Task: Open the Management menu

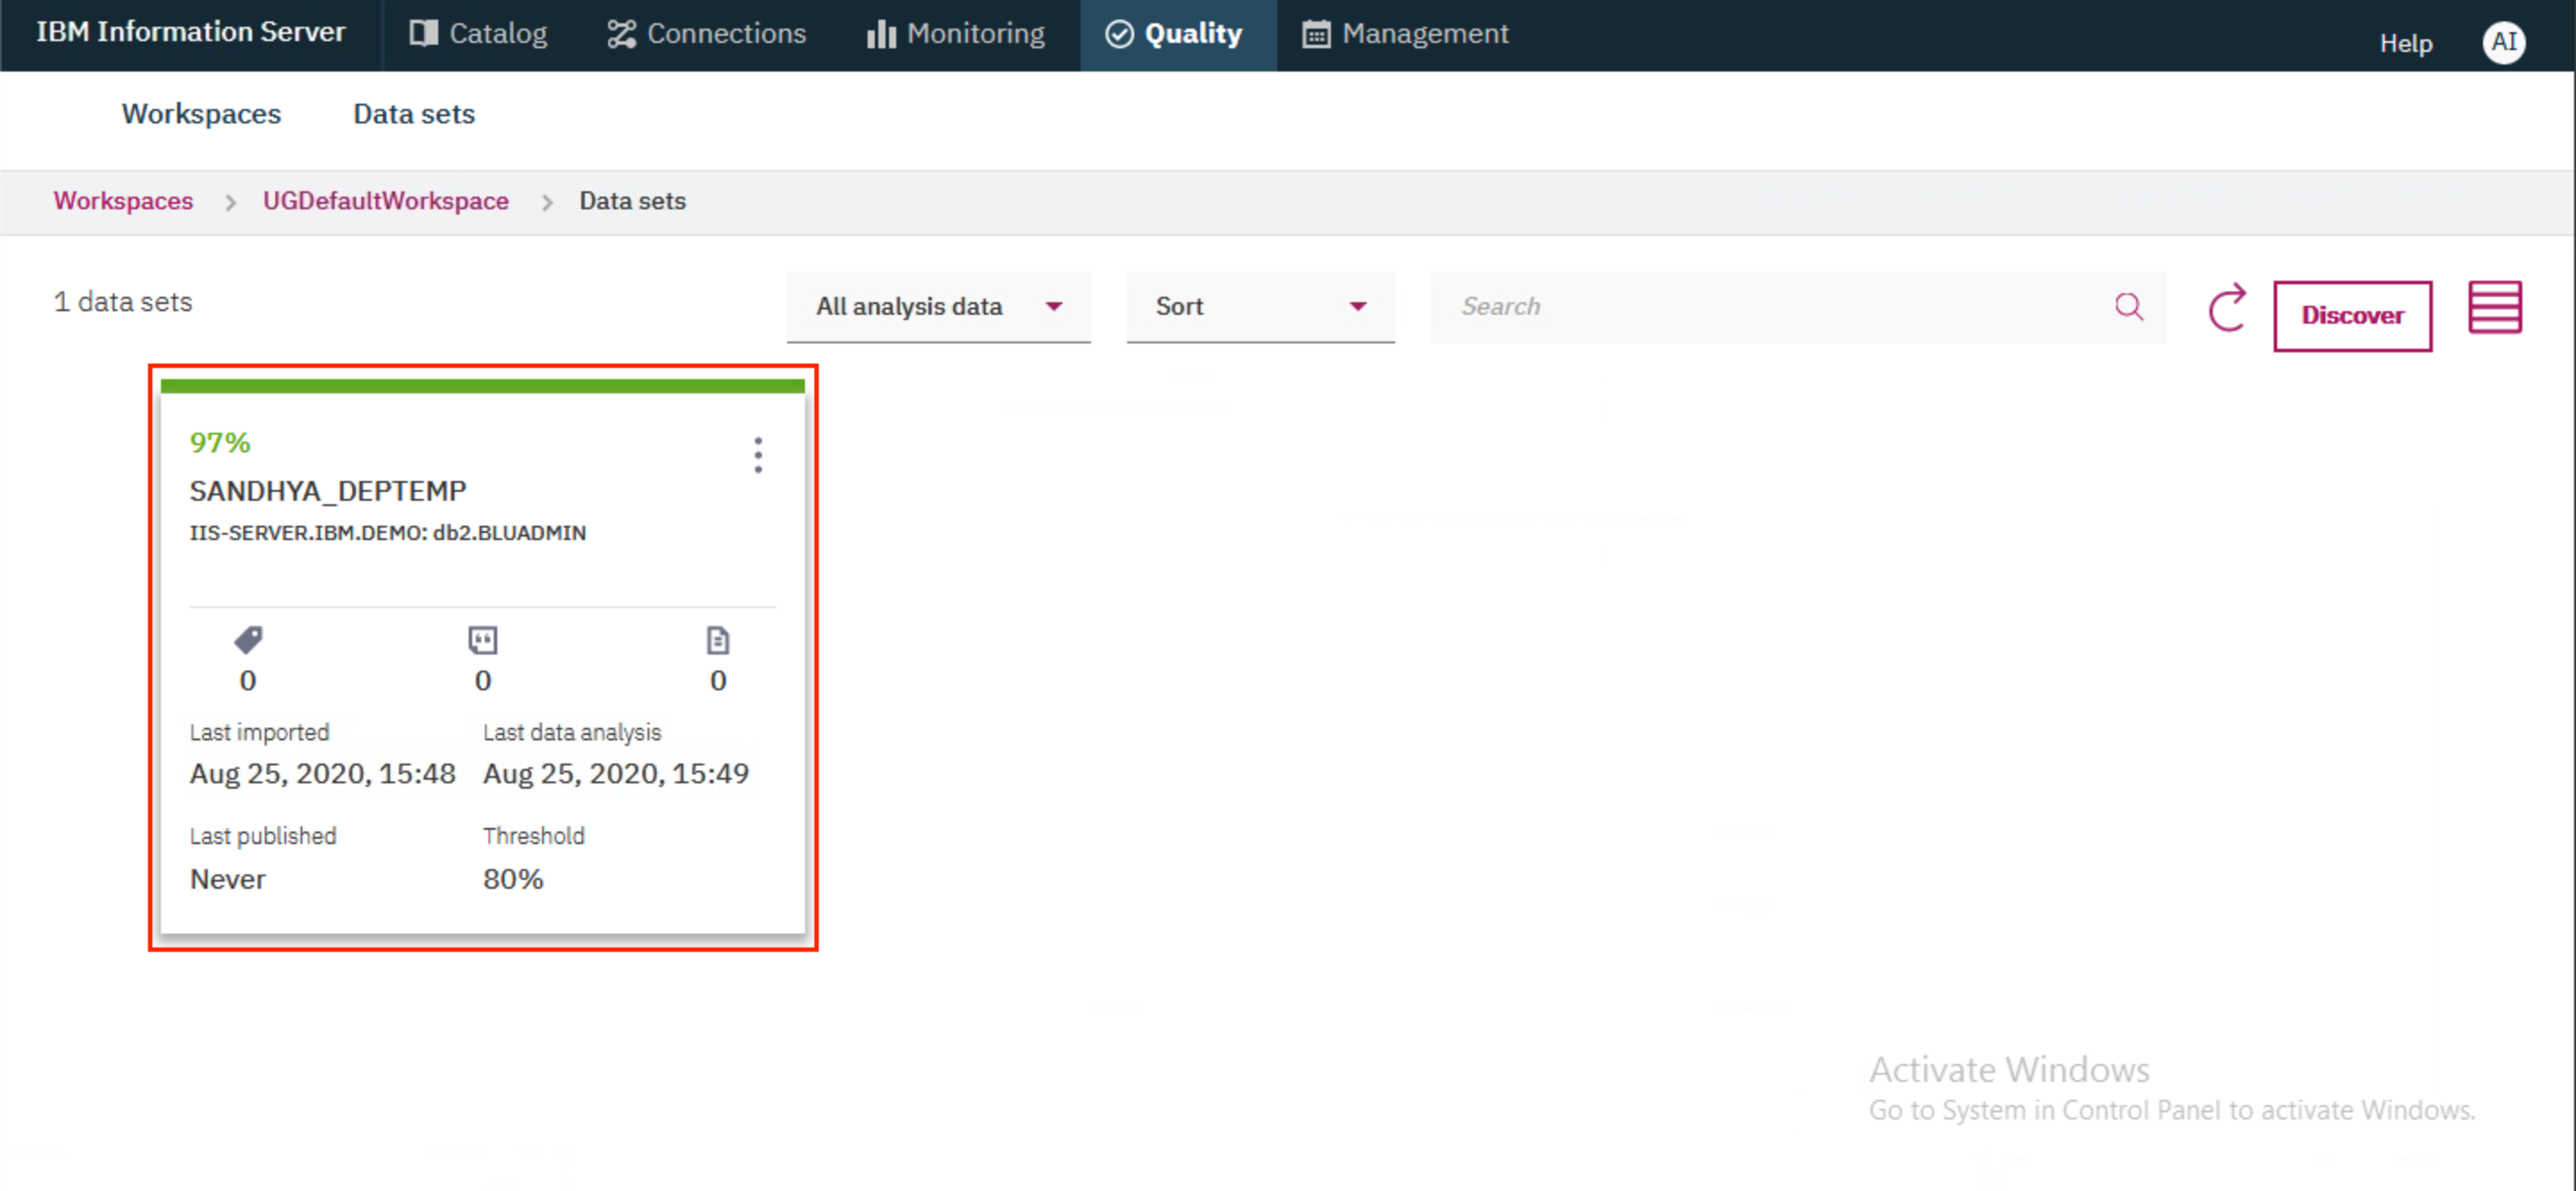Action: point(1405,34)
